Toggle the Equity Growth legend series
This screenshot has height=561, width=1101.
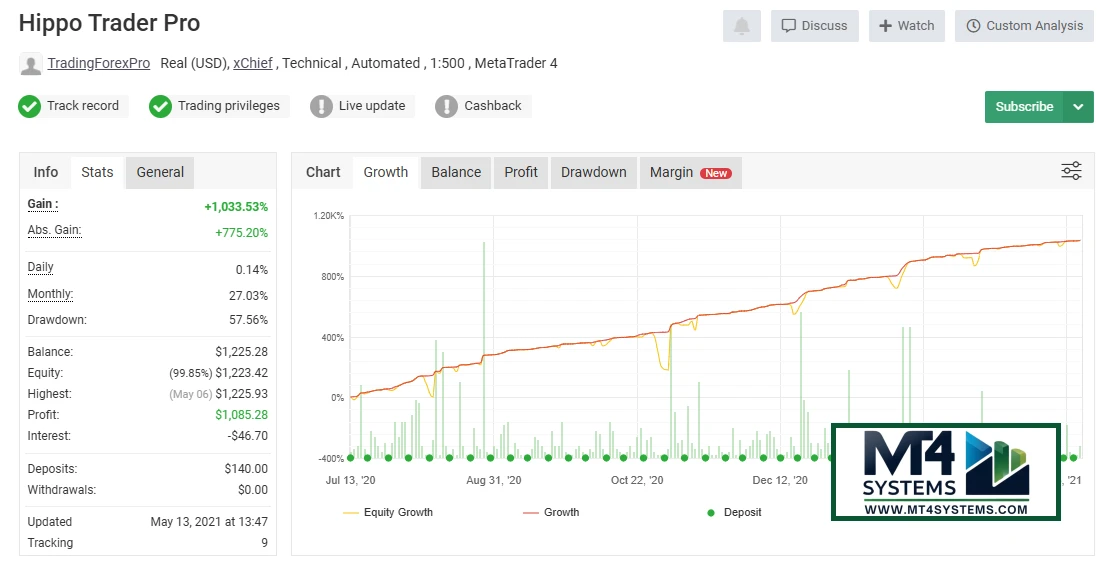(x=387, y=512)
